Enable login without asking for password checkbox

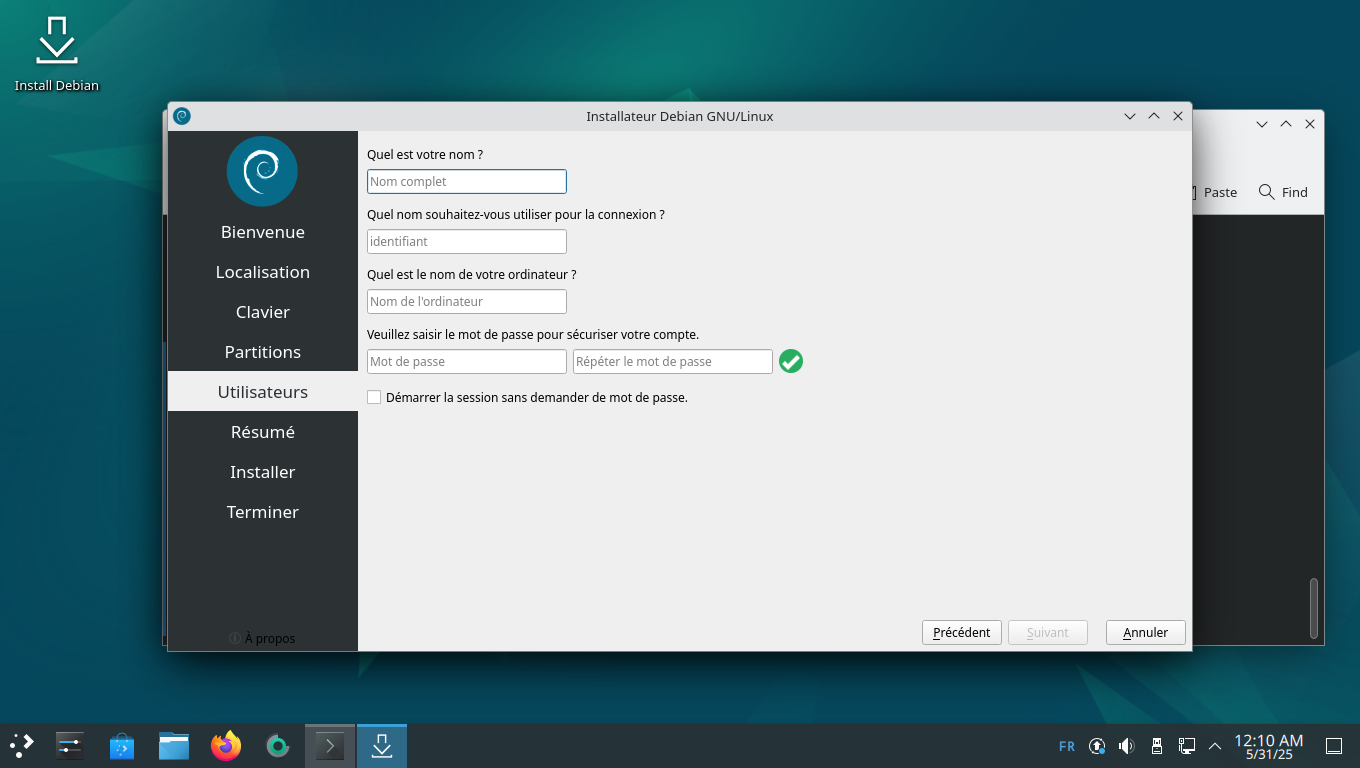click(374, 397)
